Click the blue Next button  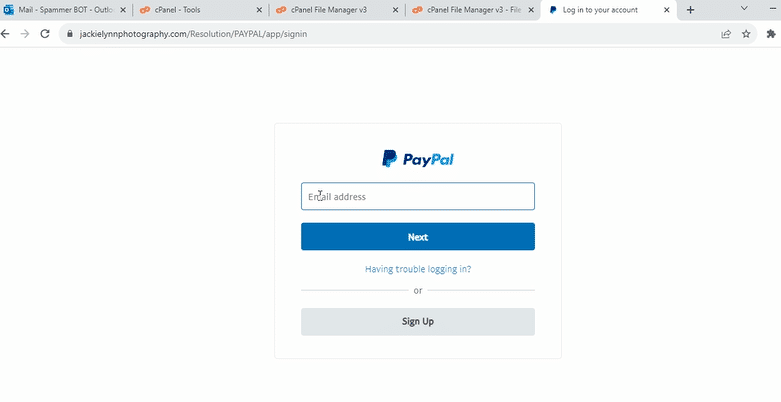[418, 237]
